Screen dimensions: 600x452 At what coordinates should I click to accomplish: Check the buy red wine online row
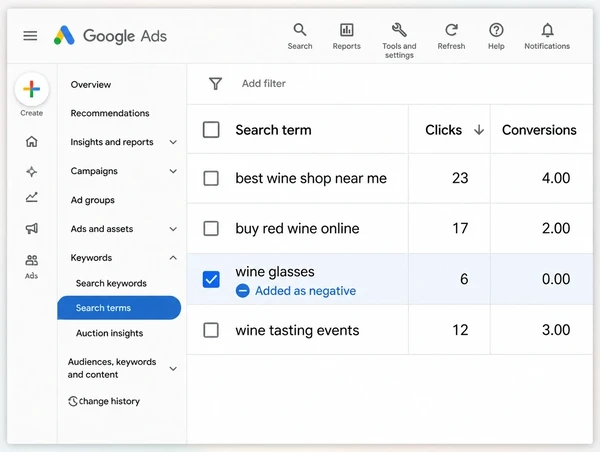pyautogui.click(x=211, y=228)
